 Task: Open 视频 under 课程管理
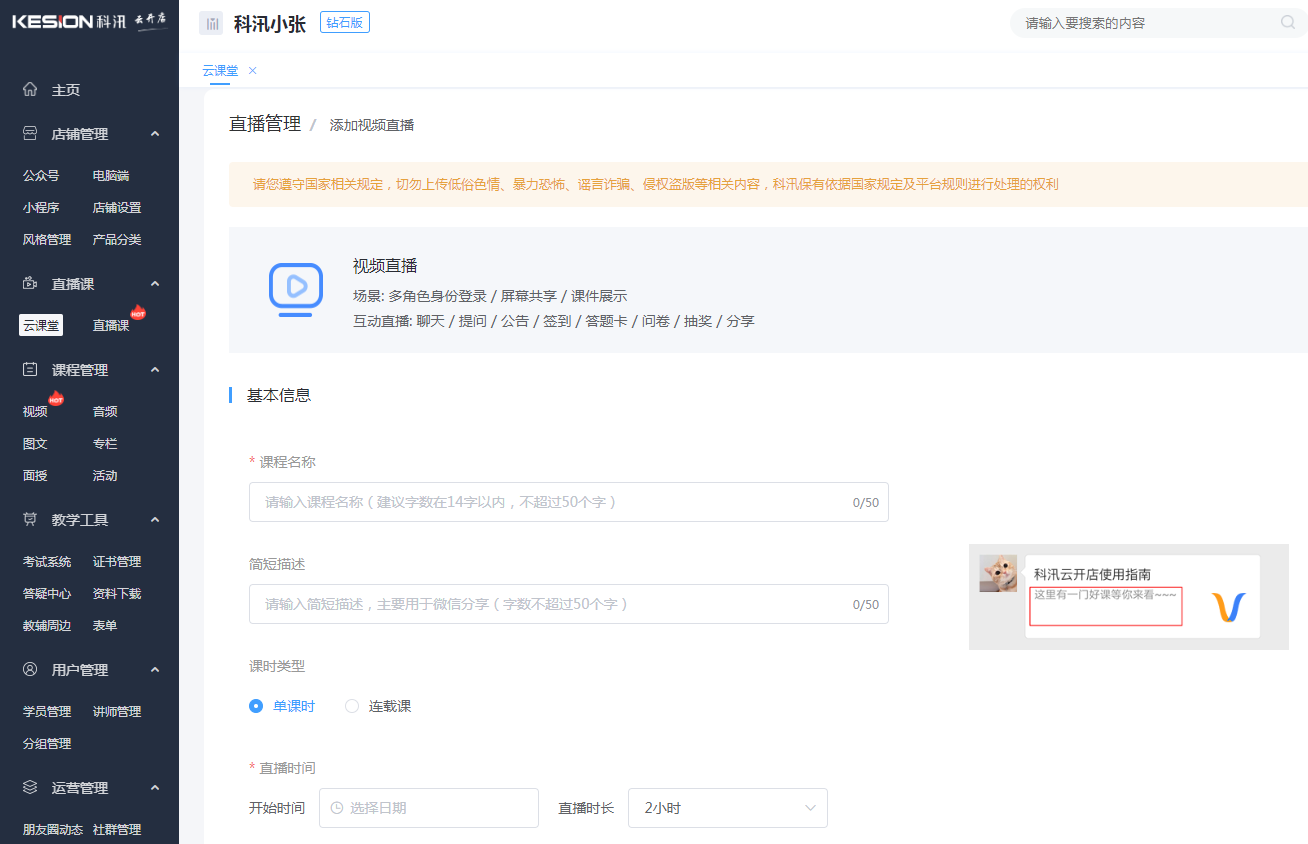[35, 410]
